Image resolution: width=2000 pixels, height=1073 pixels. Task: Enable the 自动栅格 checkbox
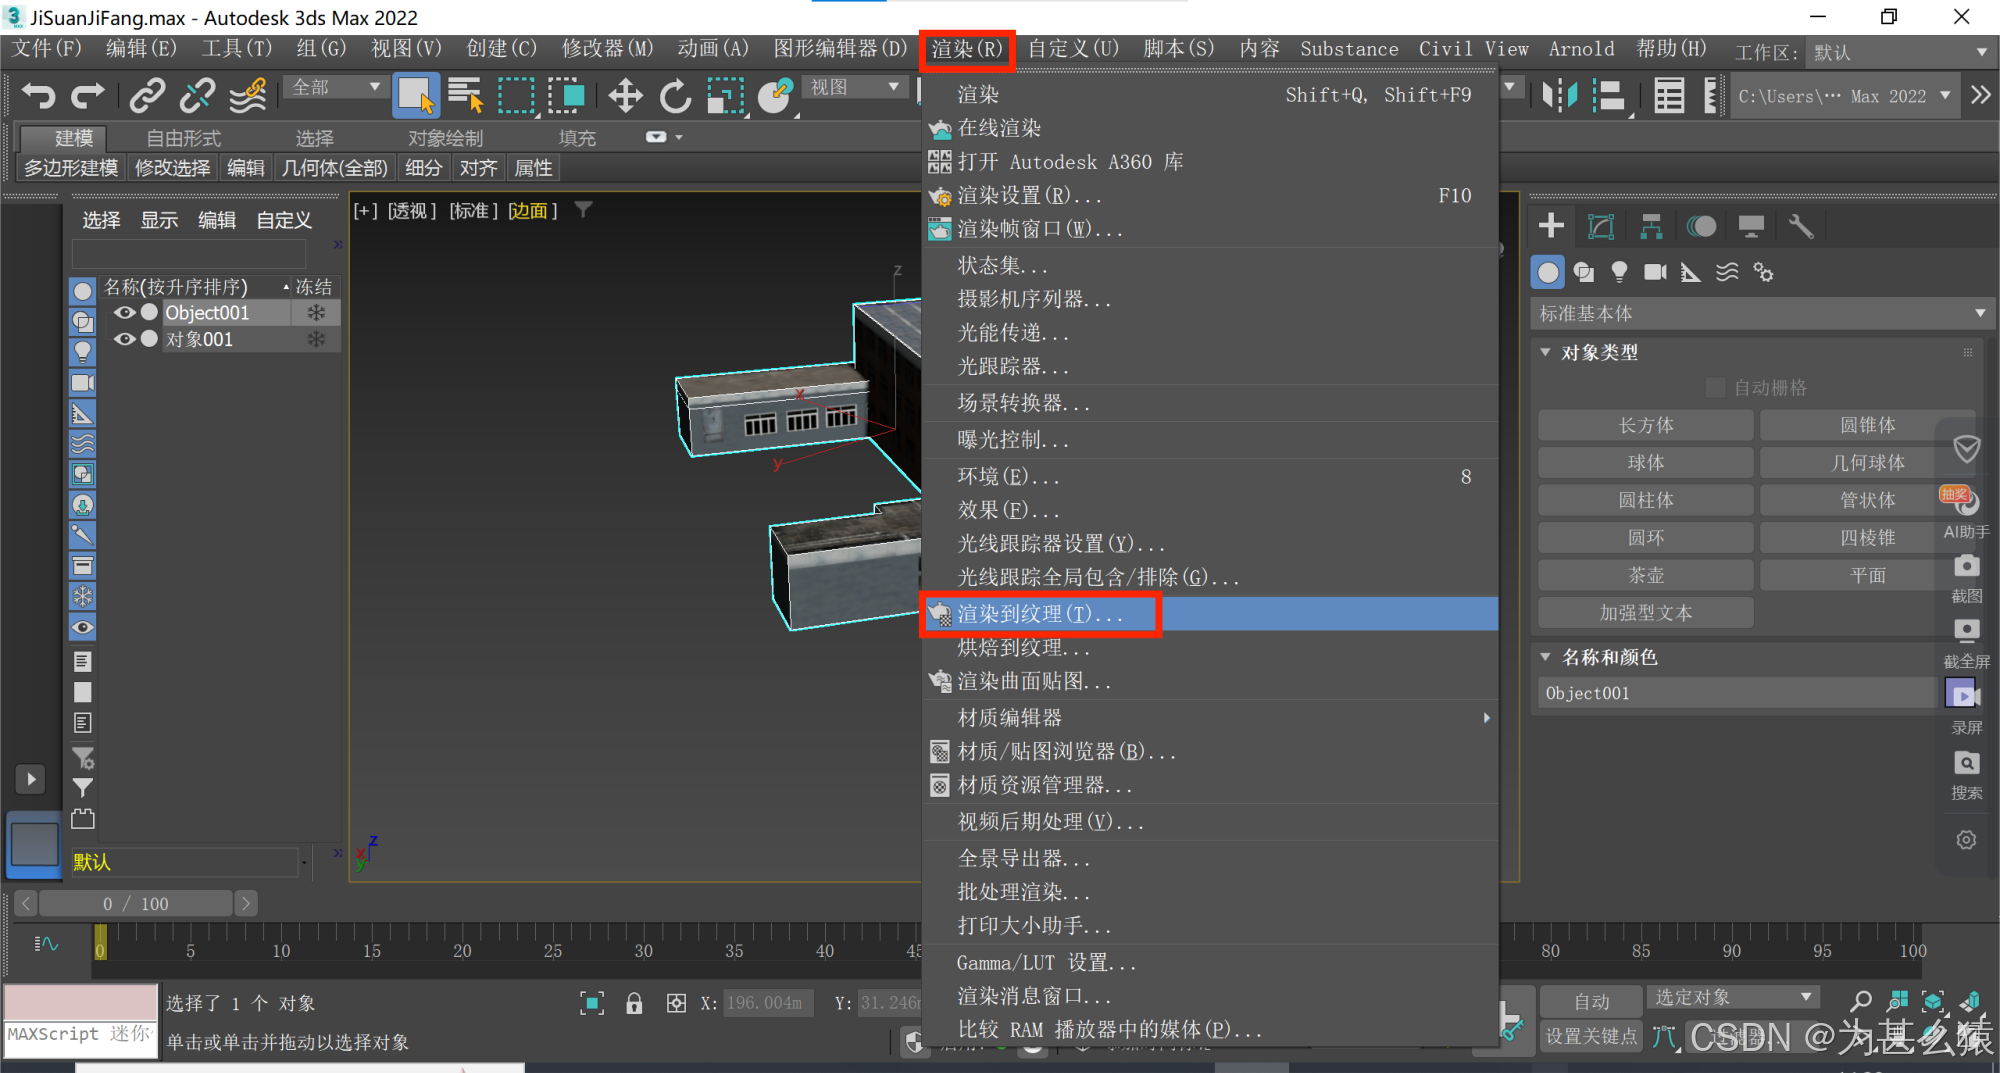tap(1716, 387)
